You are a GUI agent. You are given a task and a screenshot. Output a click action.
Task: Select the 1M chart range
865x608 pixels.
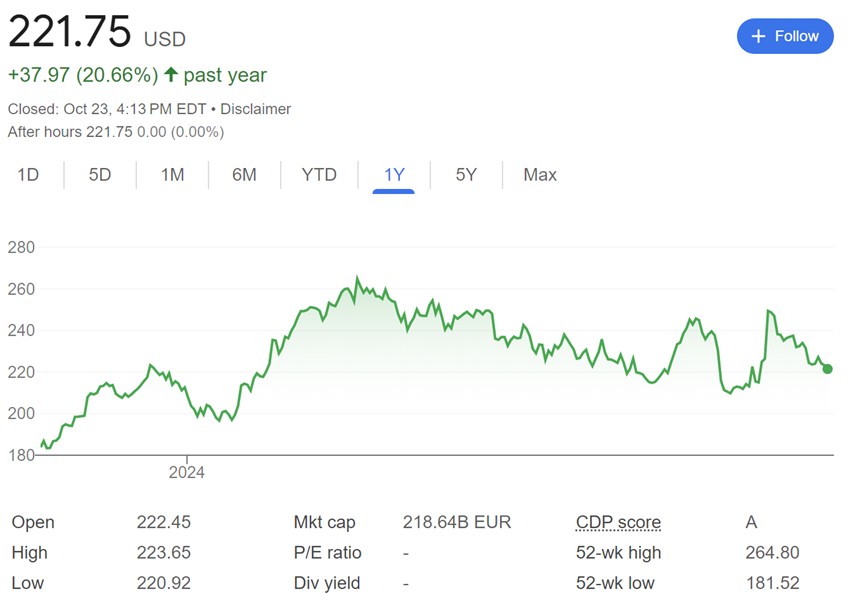[x=172, y=175]
